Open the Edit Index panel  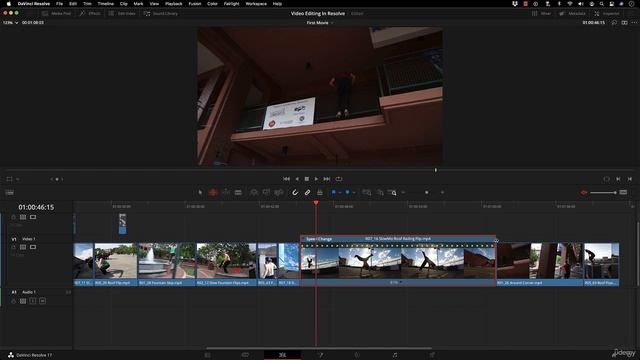click(x=122, y=13)
